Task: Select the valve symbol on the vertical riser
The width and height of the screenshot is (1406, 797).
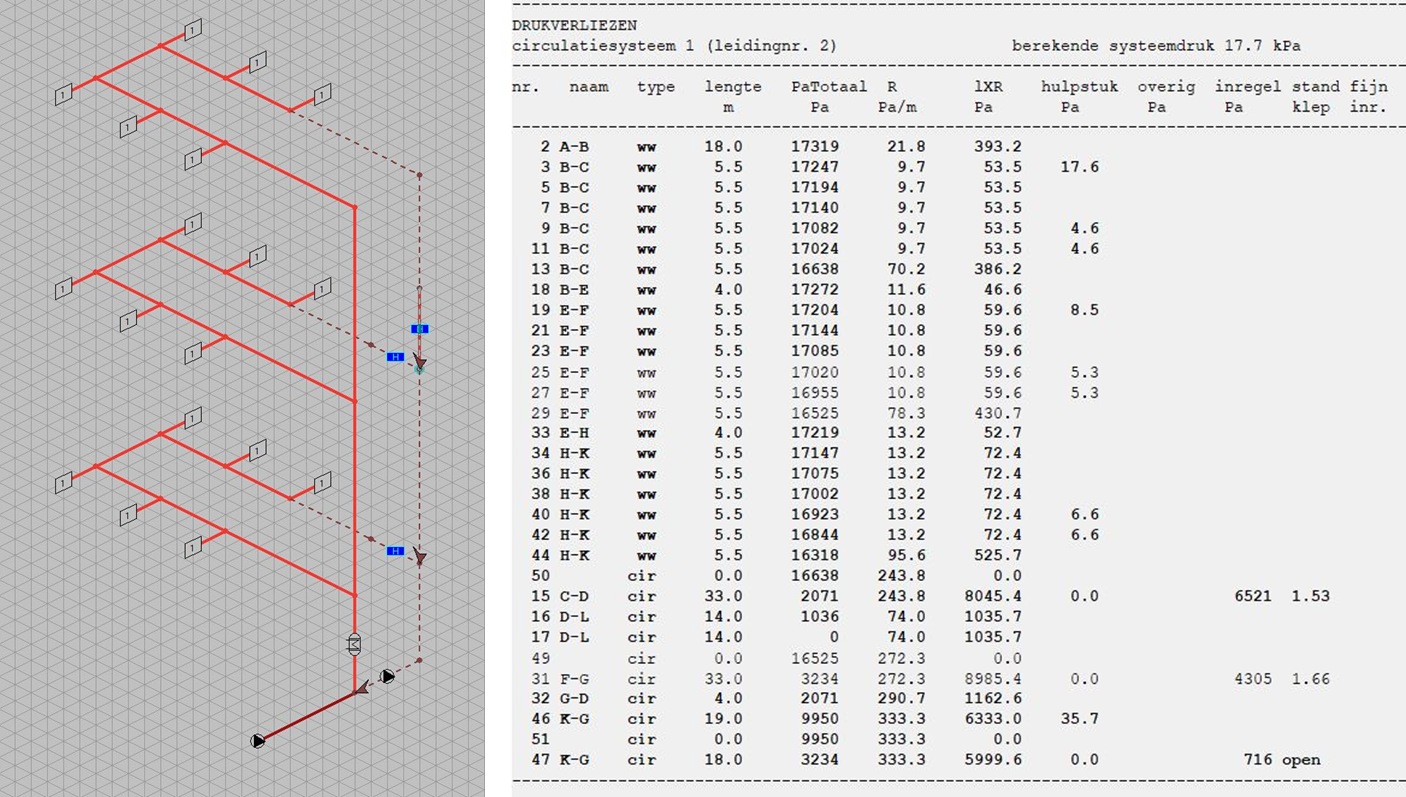Action: [353, 644]
